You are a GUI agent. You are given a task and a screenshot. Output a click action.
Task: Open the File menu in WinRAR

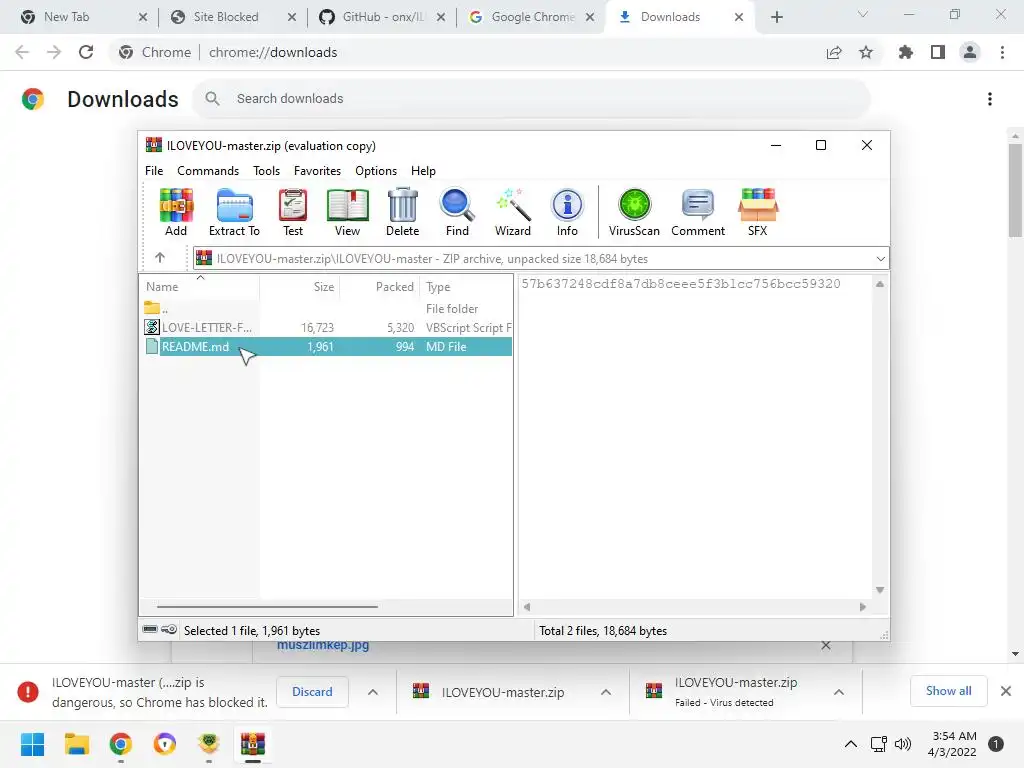pos(154,170)
